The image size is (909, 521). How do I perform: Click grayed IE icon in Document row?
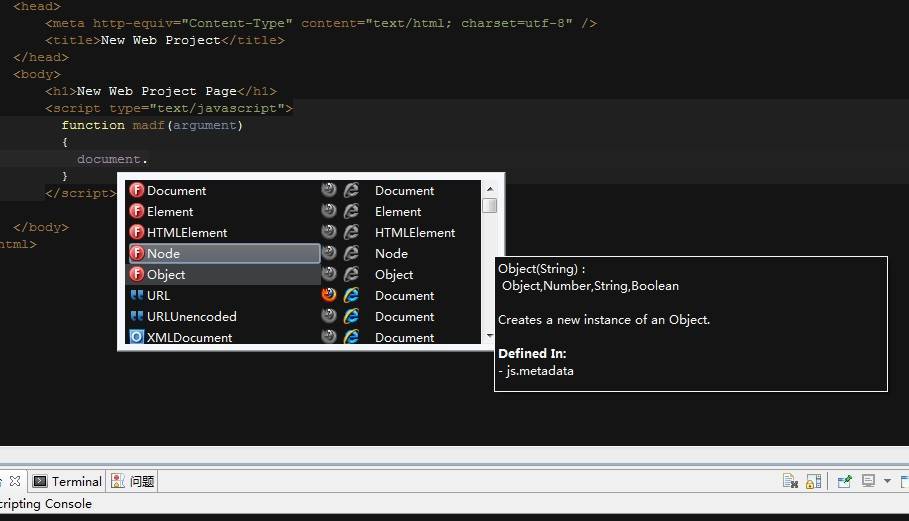(x=351, y=190)
